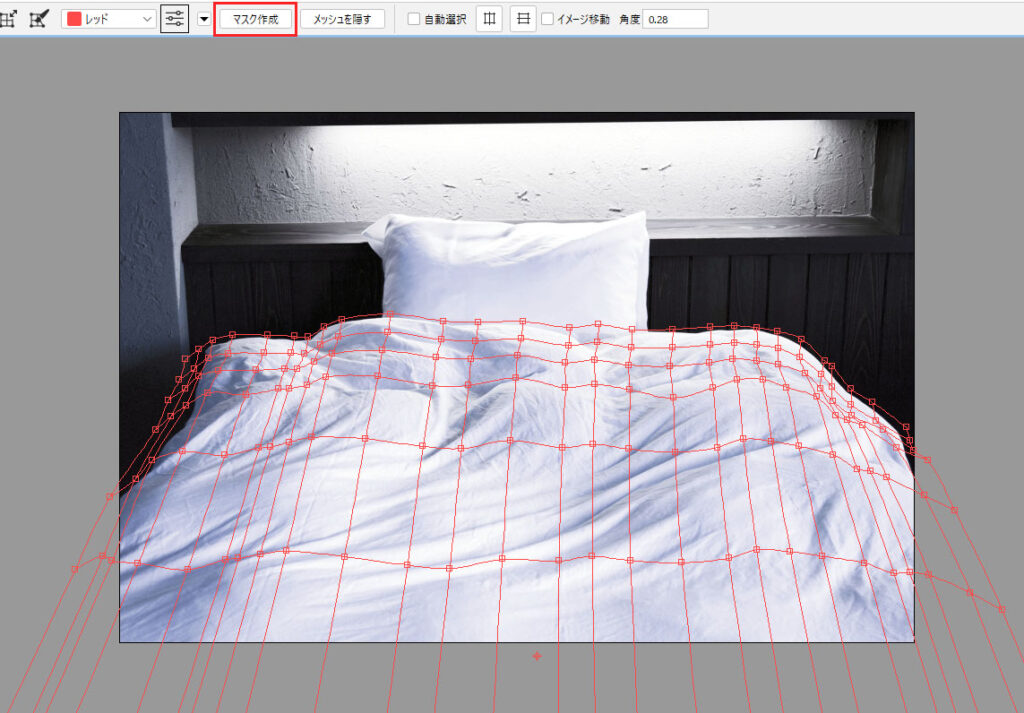The width and height of the screenshot is (1024, 713).
Task: Click the bed photo in the canvas
Action: [517, 377]
